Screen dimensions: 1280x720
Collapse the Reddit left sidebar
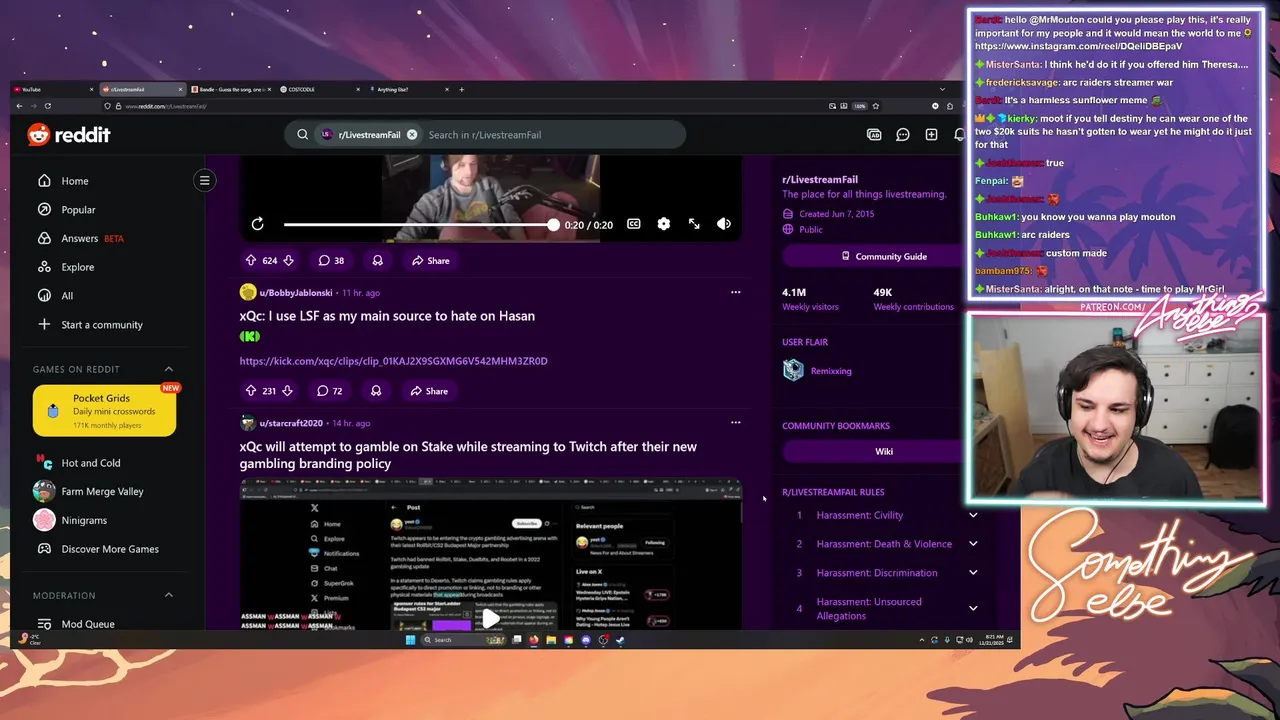pyautogui.click(x=204, y=181)
